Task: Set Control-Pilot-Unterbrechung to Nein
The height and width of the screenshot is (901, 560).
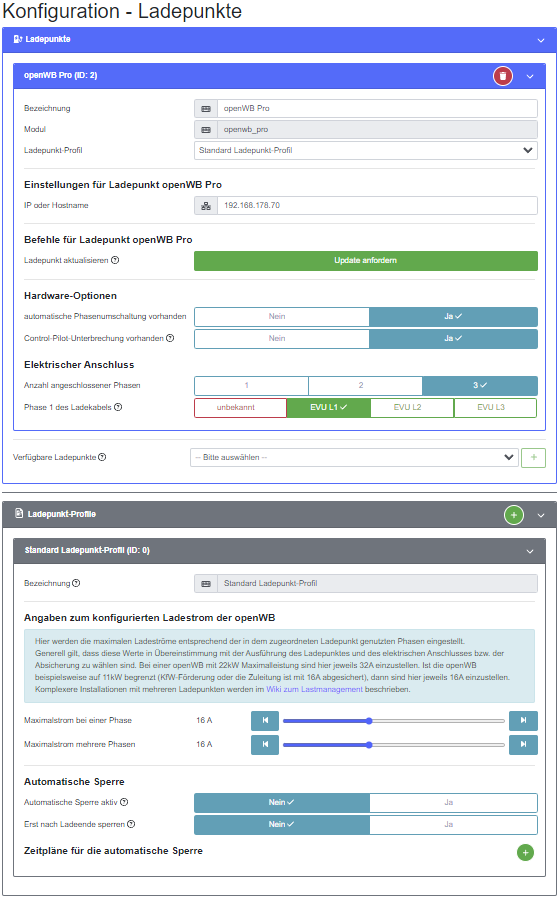Action: click(x=281, y=339)
